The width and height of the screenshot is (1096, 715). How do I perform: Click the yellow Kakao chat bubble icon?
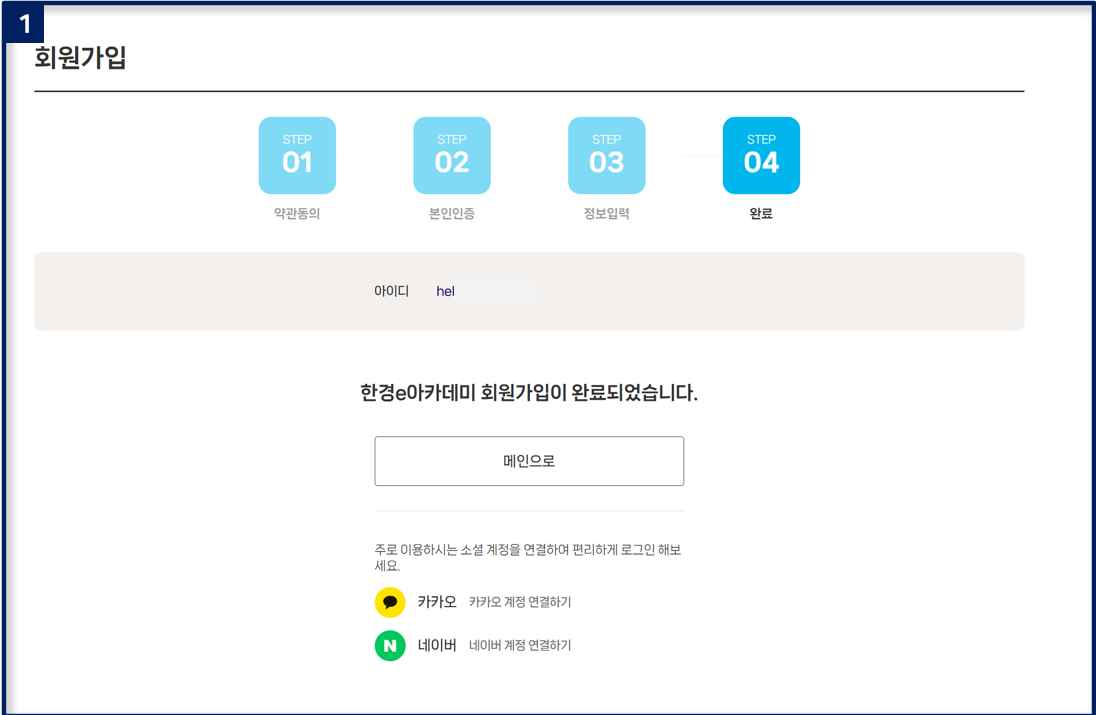pyautogui.click(x=390, y=602)
